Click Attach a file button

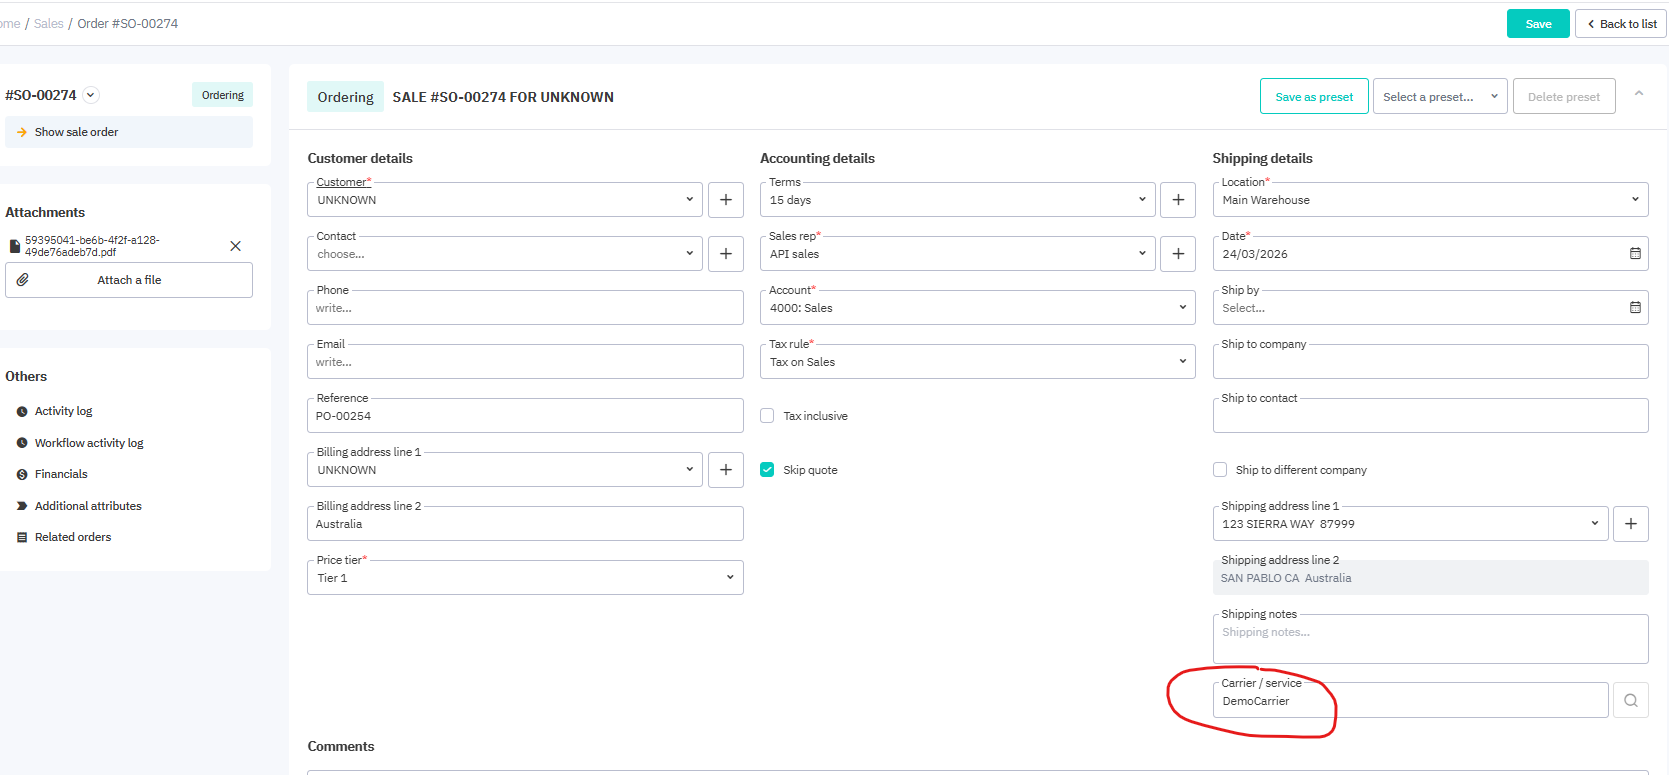[129, 280]
